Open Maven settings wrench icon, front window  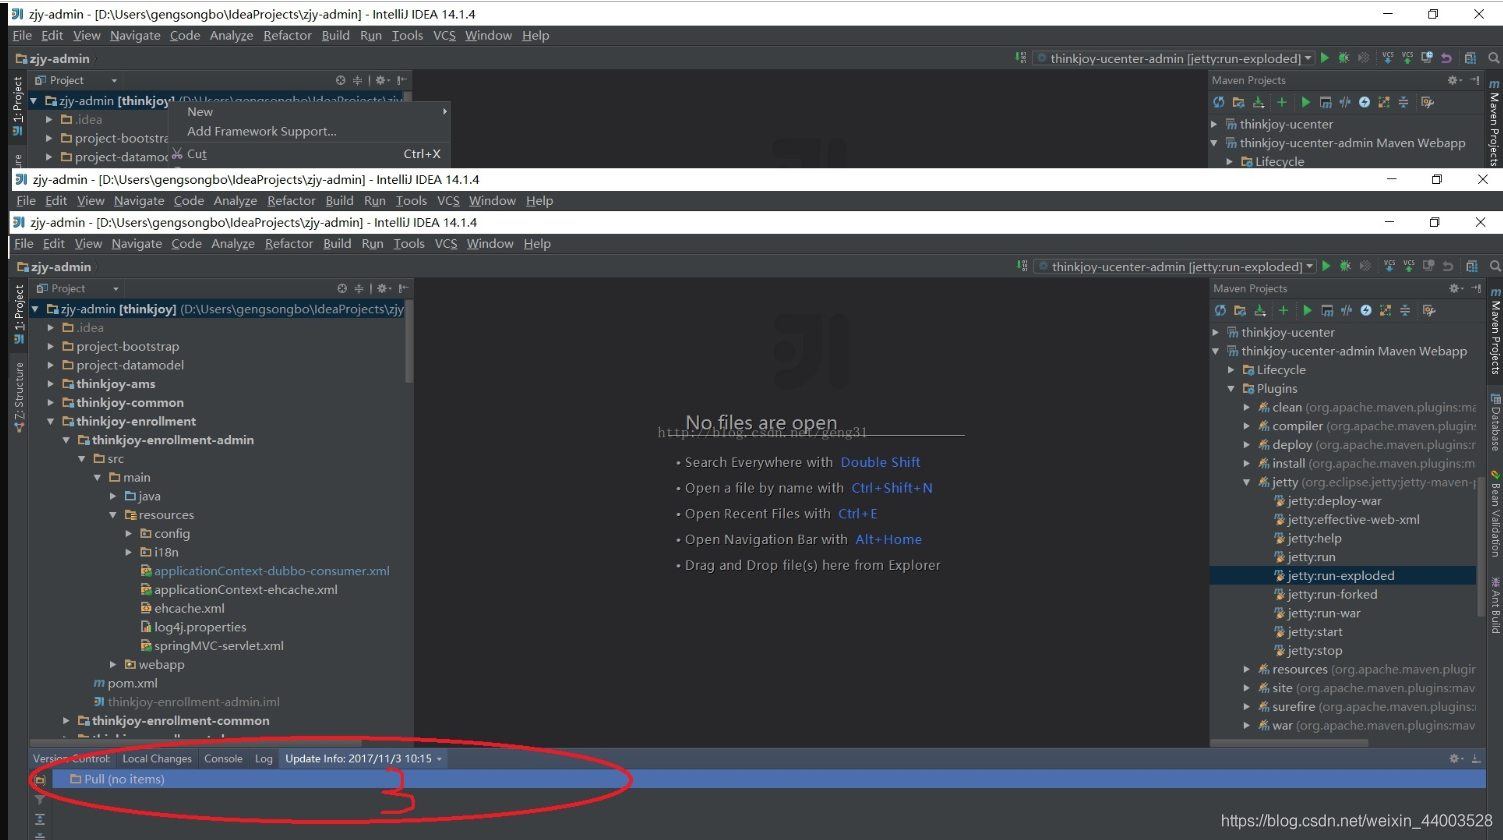(1429, 310)
